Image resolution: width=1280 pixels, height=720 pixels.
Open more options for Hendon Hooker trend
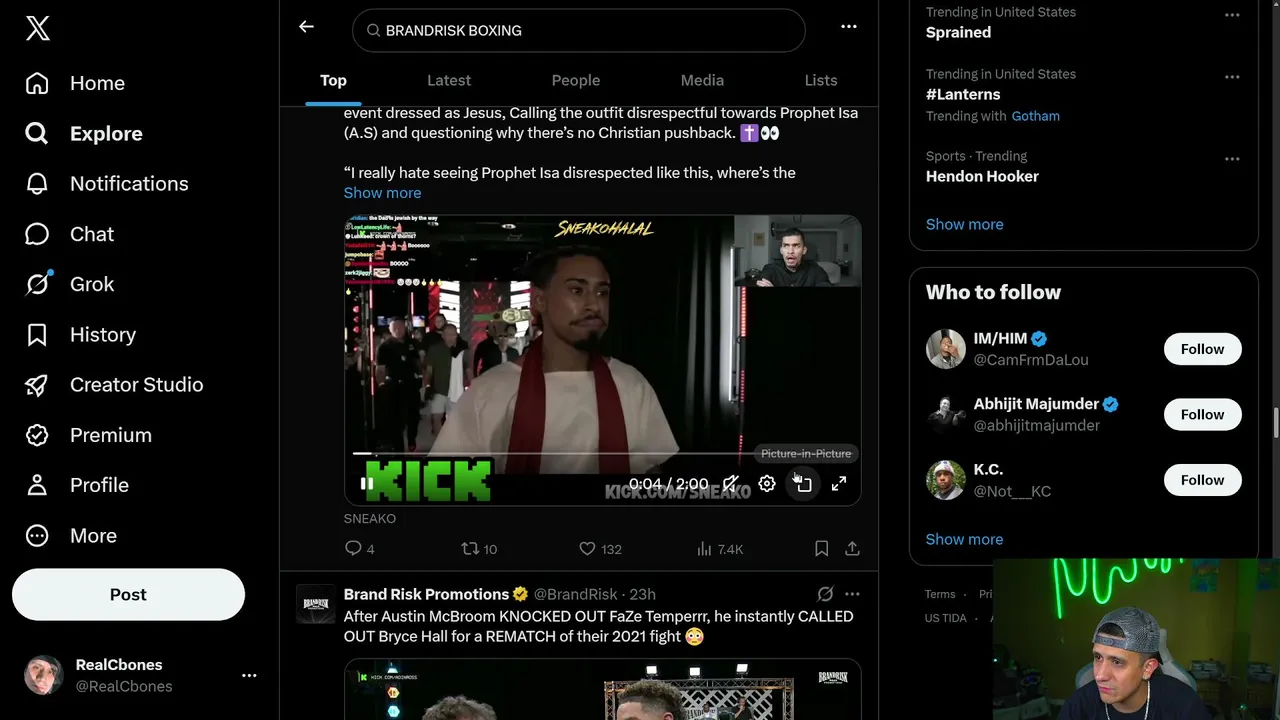pos(1232,159)
